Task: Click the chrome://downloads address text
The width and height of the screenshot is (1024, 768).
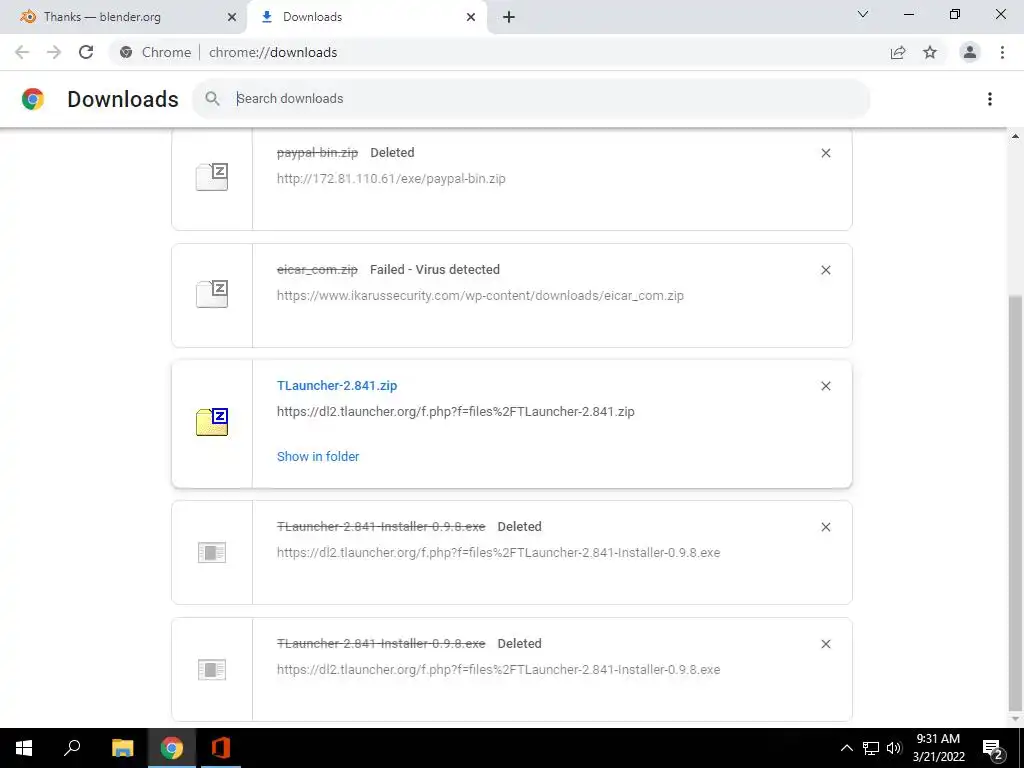Action: click(x=273, y=52)
